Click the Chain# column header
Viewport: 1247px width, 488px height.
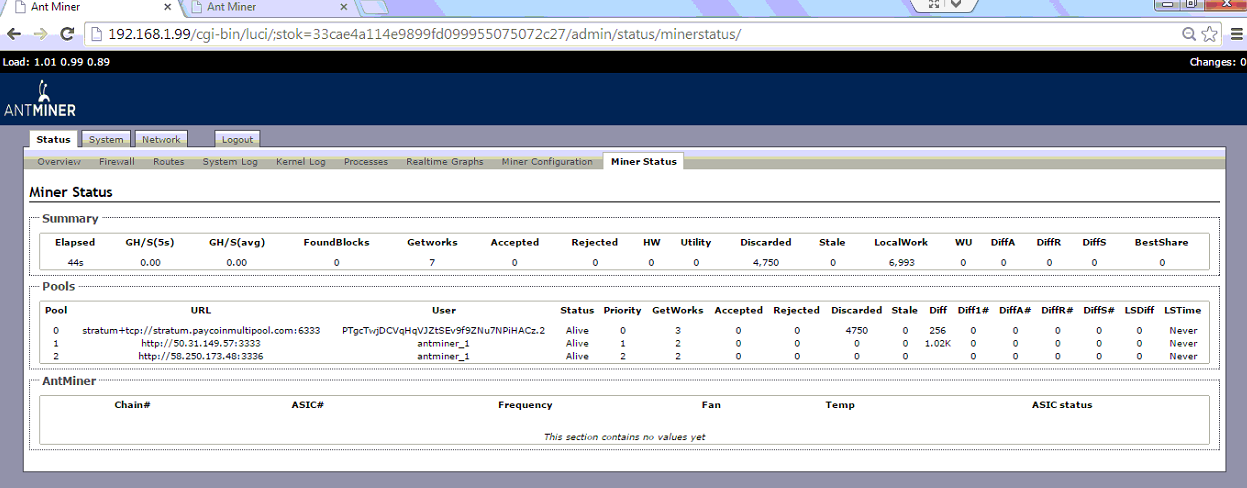[132, 405]
